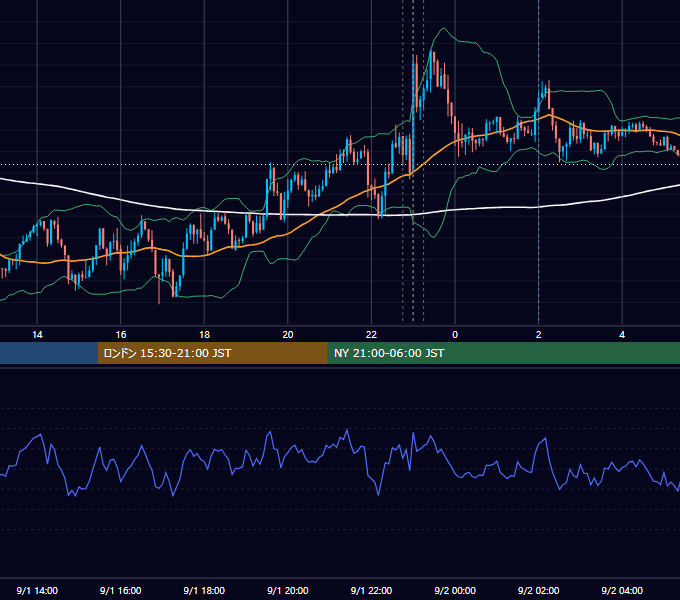Click the 9/1 20:00 time label
Screen dimensions: 680x600
click(288, 590)
